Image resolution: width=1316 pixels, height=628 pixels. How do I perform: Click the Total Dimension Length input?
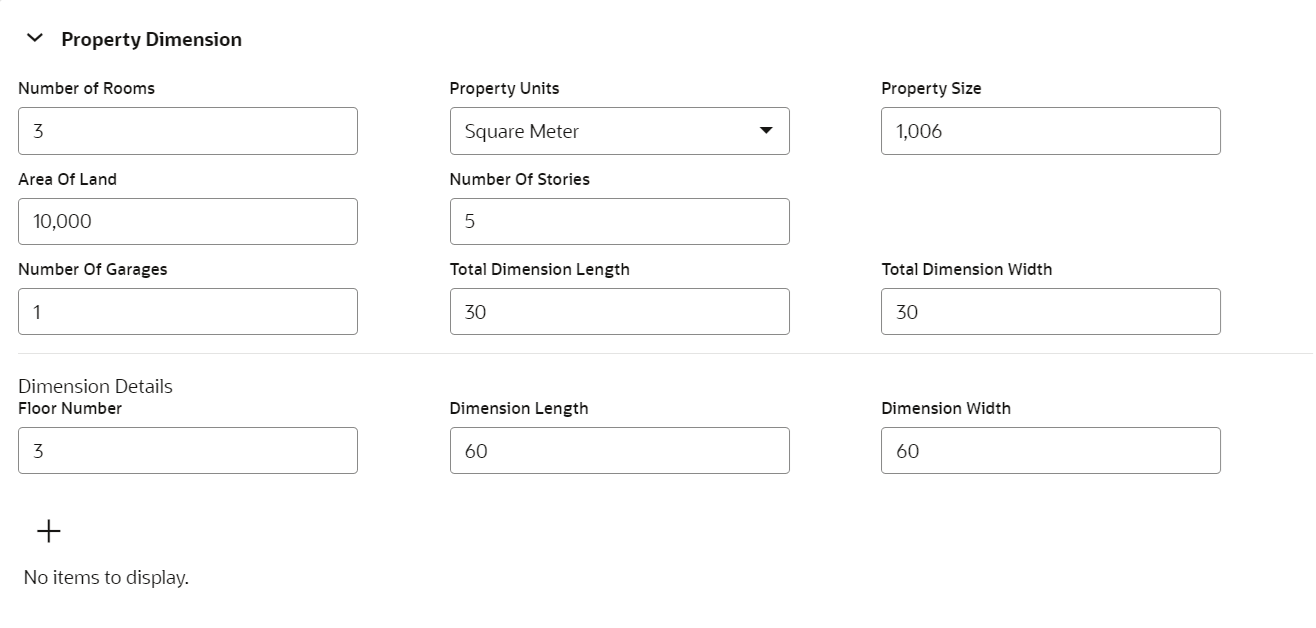pos(619,311)
